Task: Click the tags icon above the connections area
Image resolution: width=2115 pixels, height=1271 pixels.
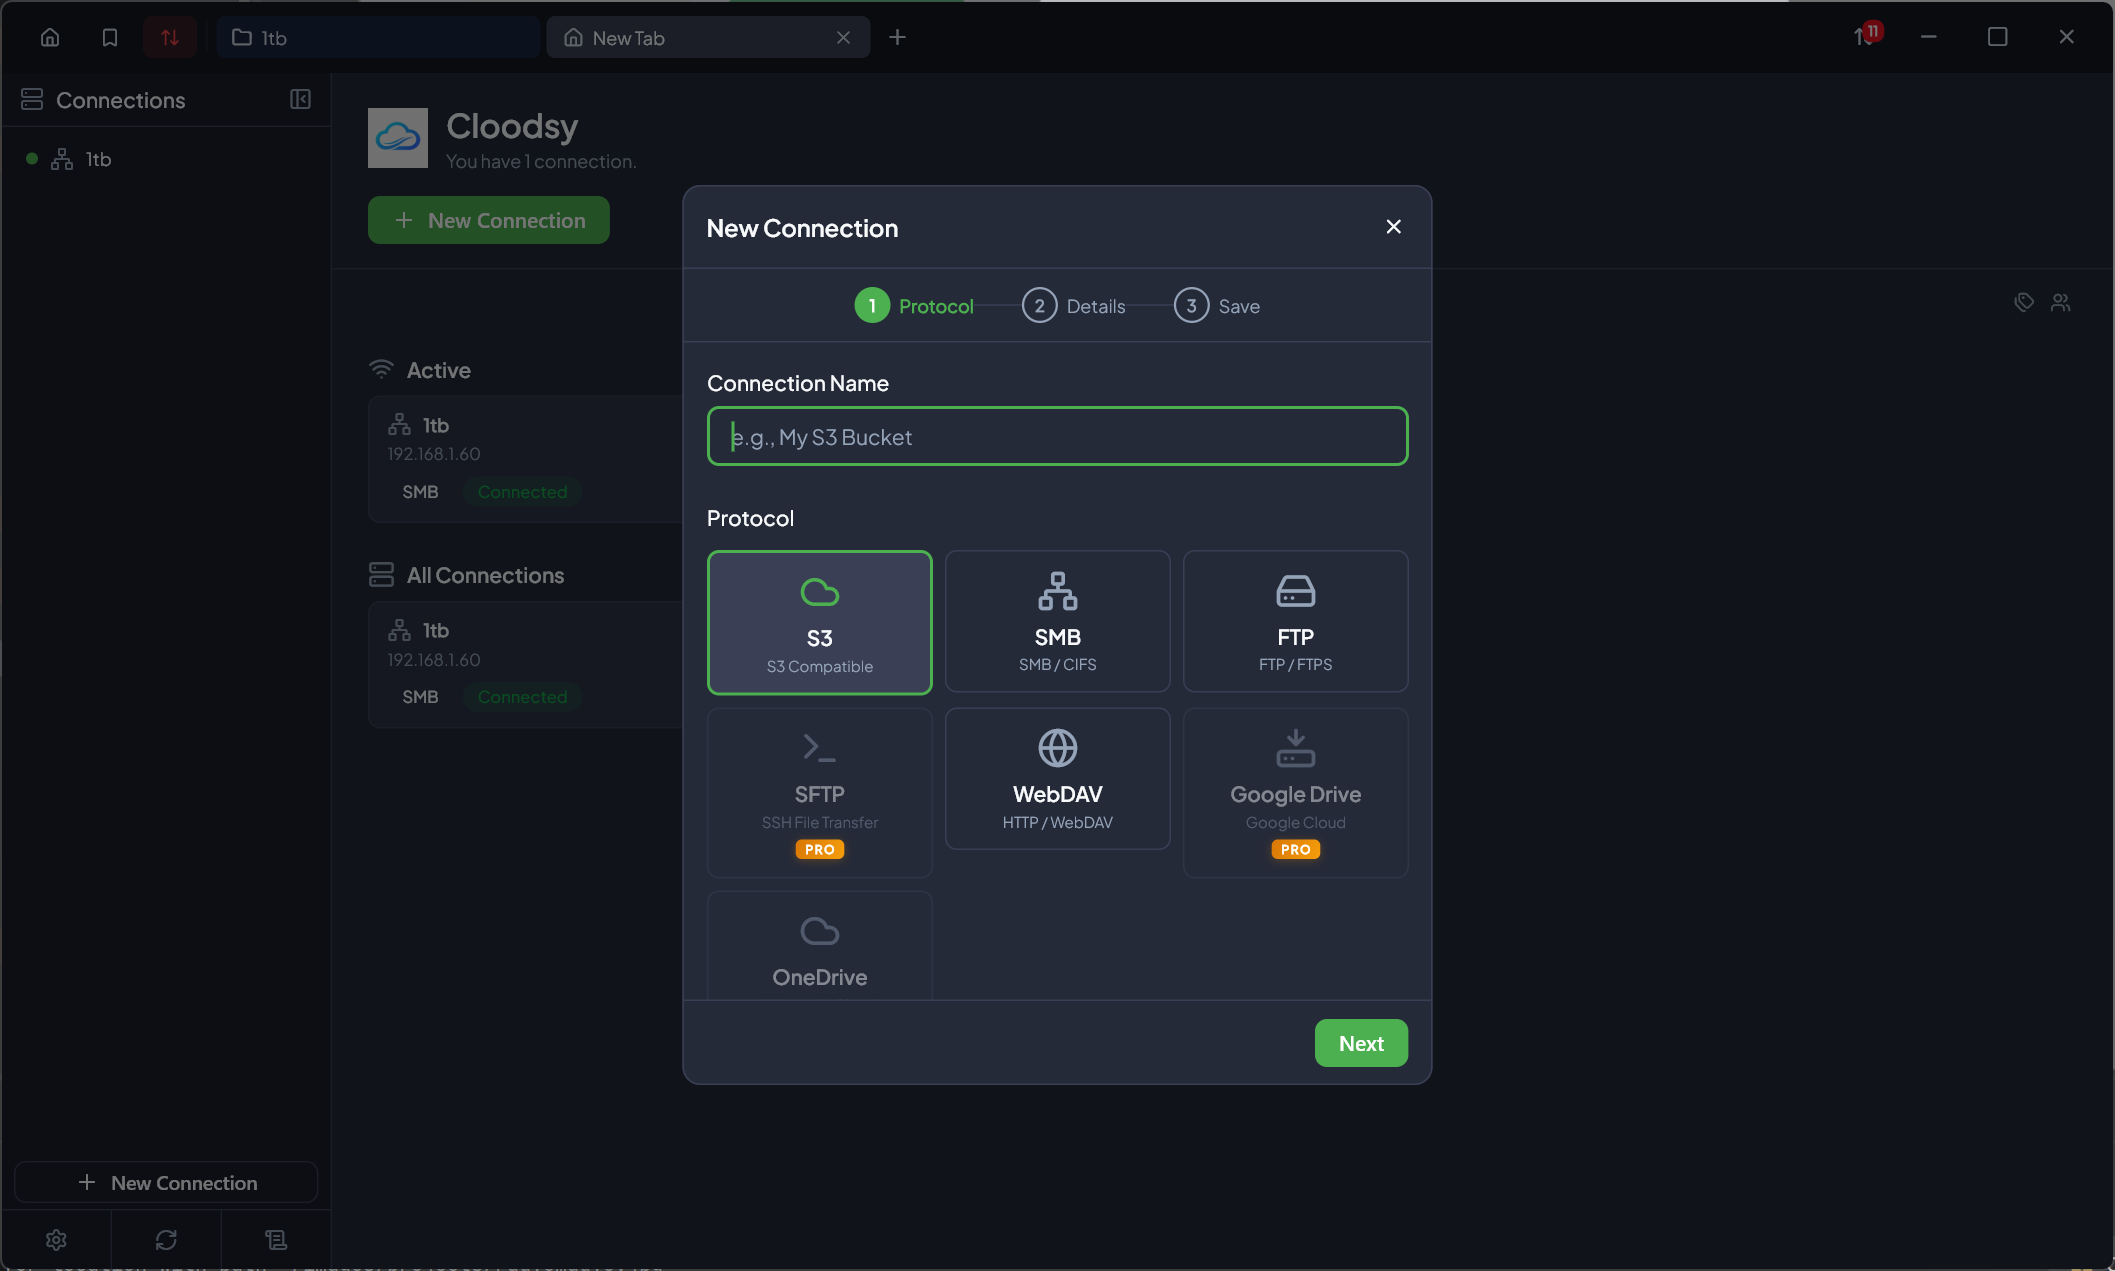Action: coord(2022,301)
